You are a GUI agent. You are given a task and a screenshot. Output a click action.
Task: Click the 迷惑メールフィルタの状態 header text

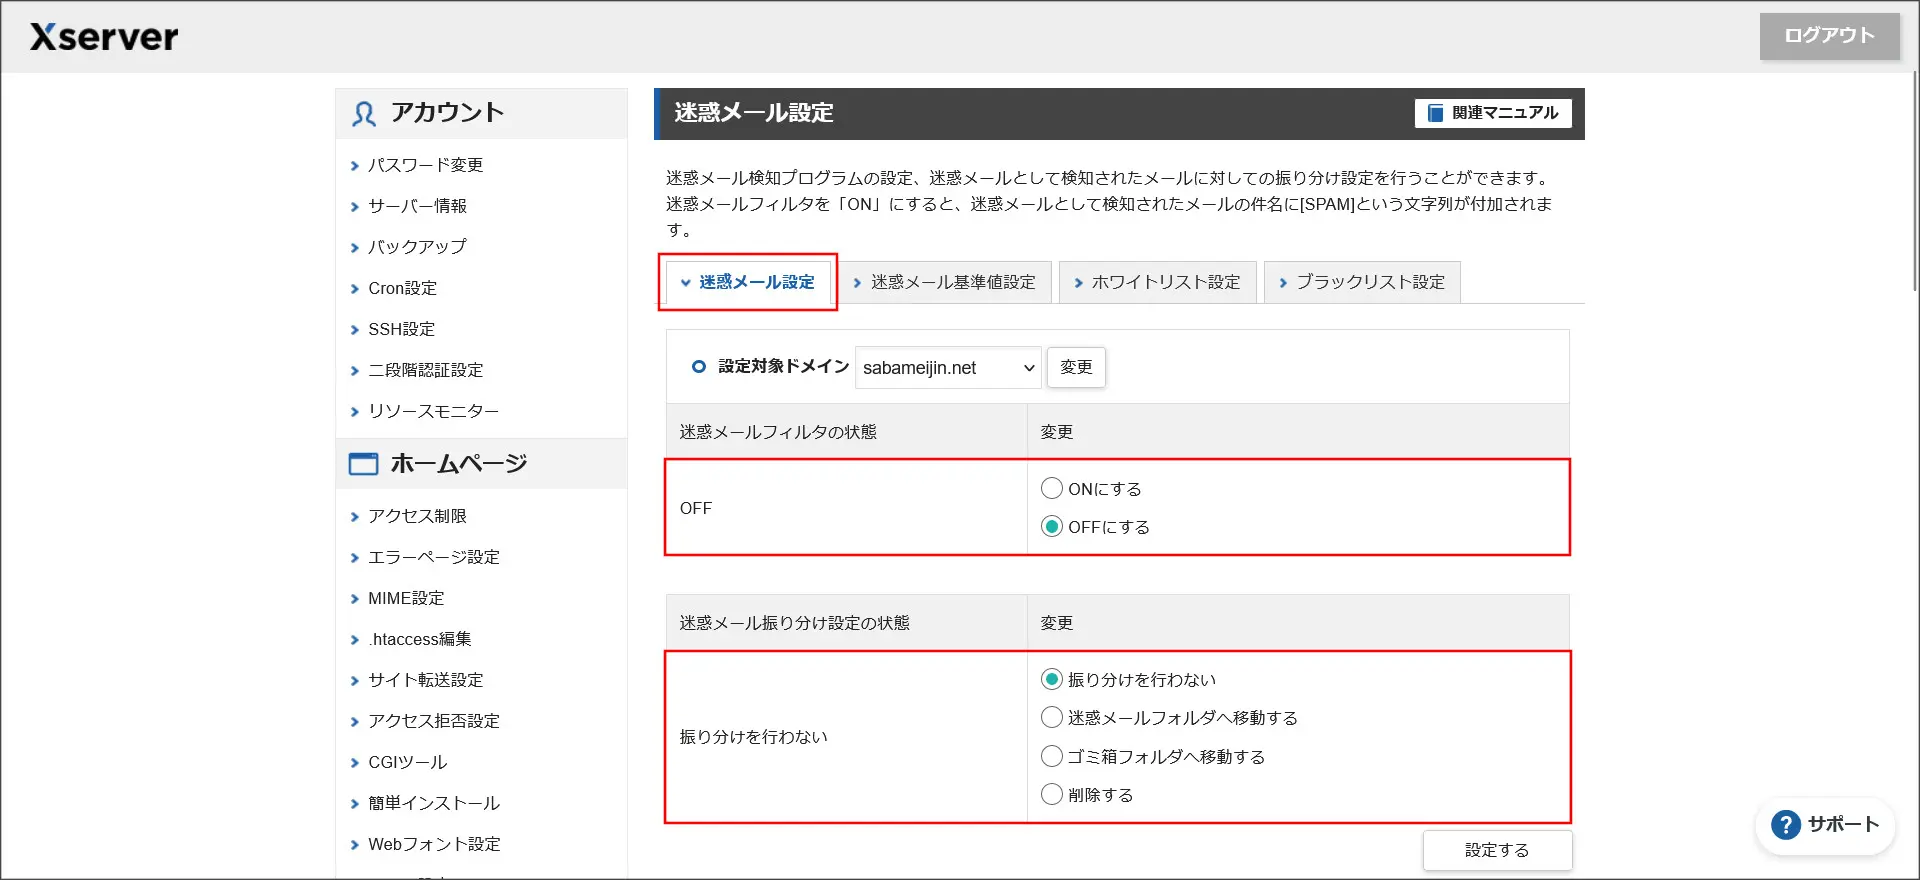(778, 432)
